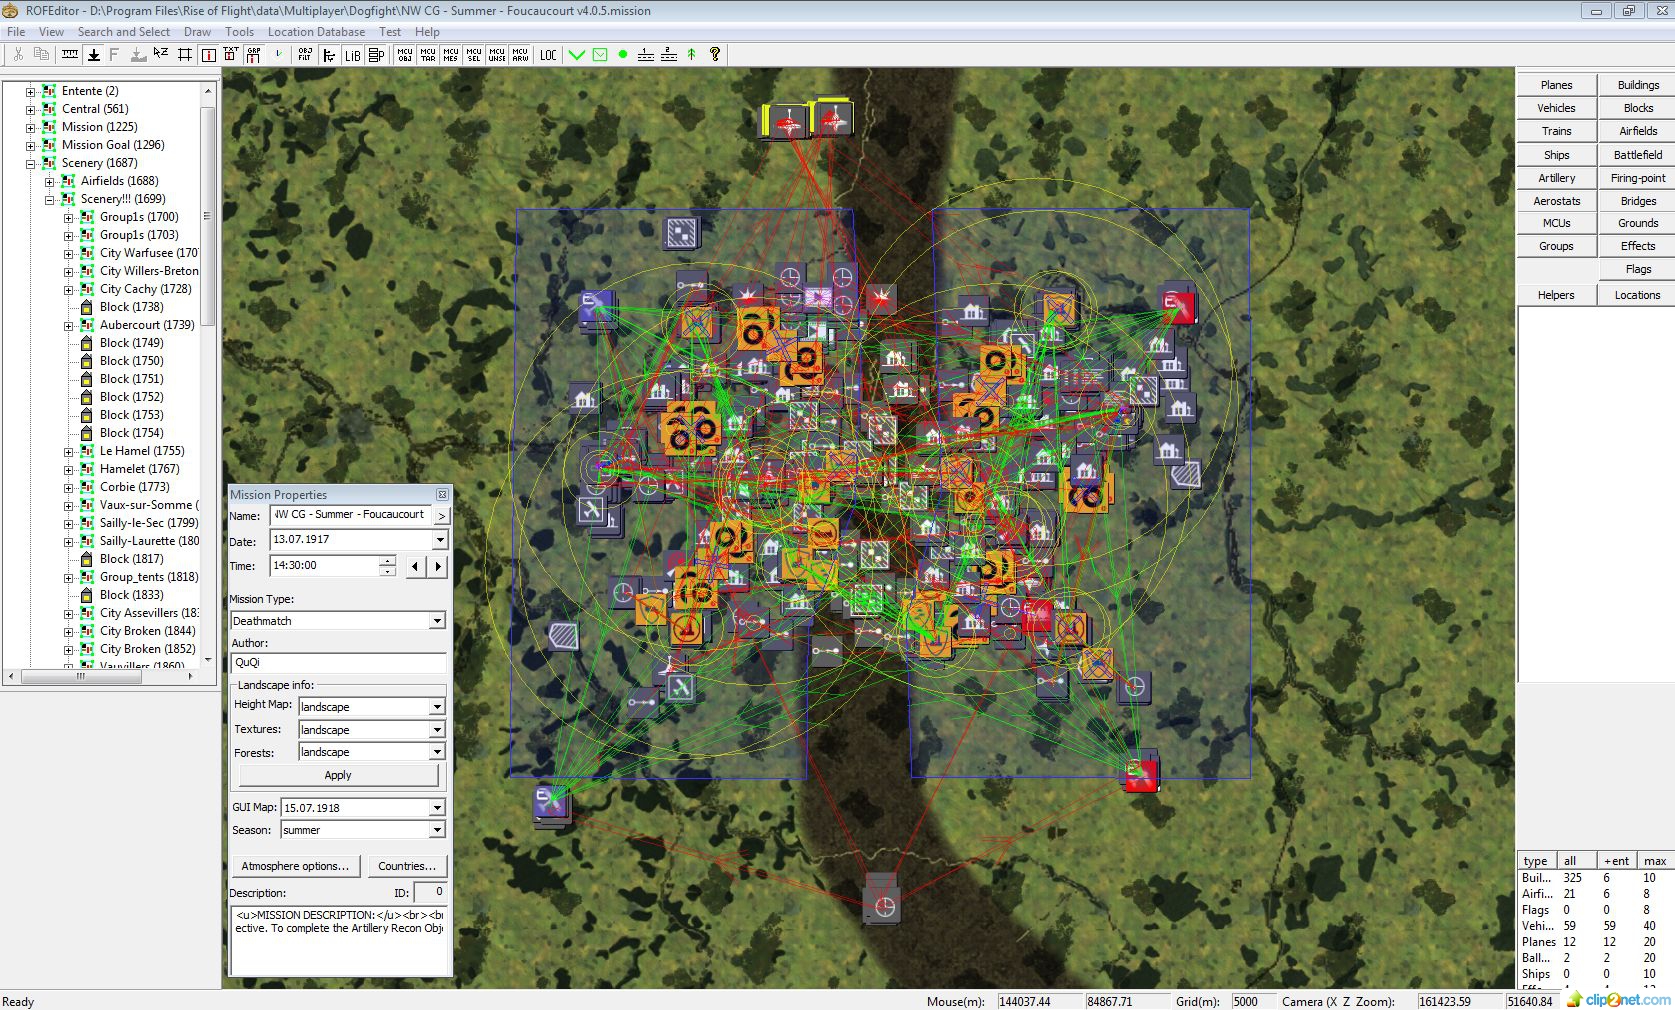
Task: Click the gray F toolbar icon
Action: coord(115,54)
